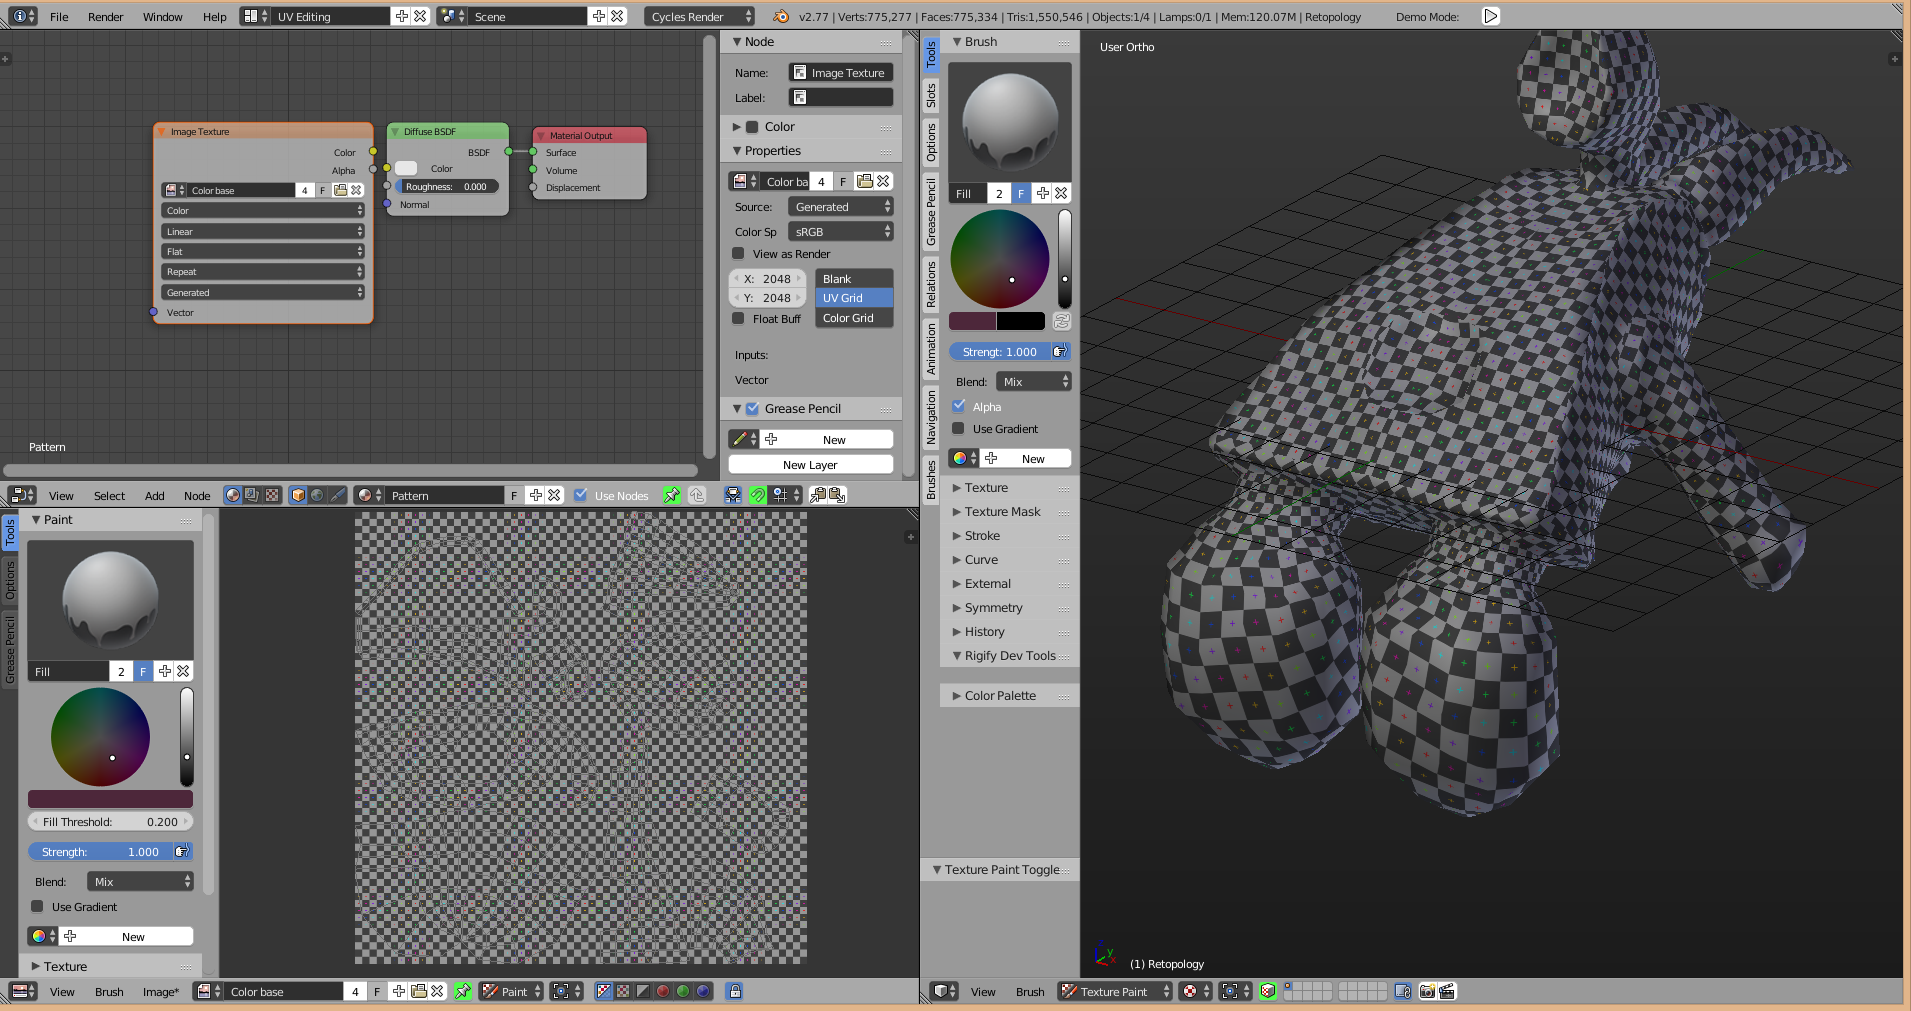The height and width of the screenshot is (1011, 1911).
Task: Click the New Layer button under Grease Pencil
Action: click(x=810, y=465)
